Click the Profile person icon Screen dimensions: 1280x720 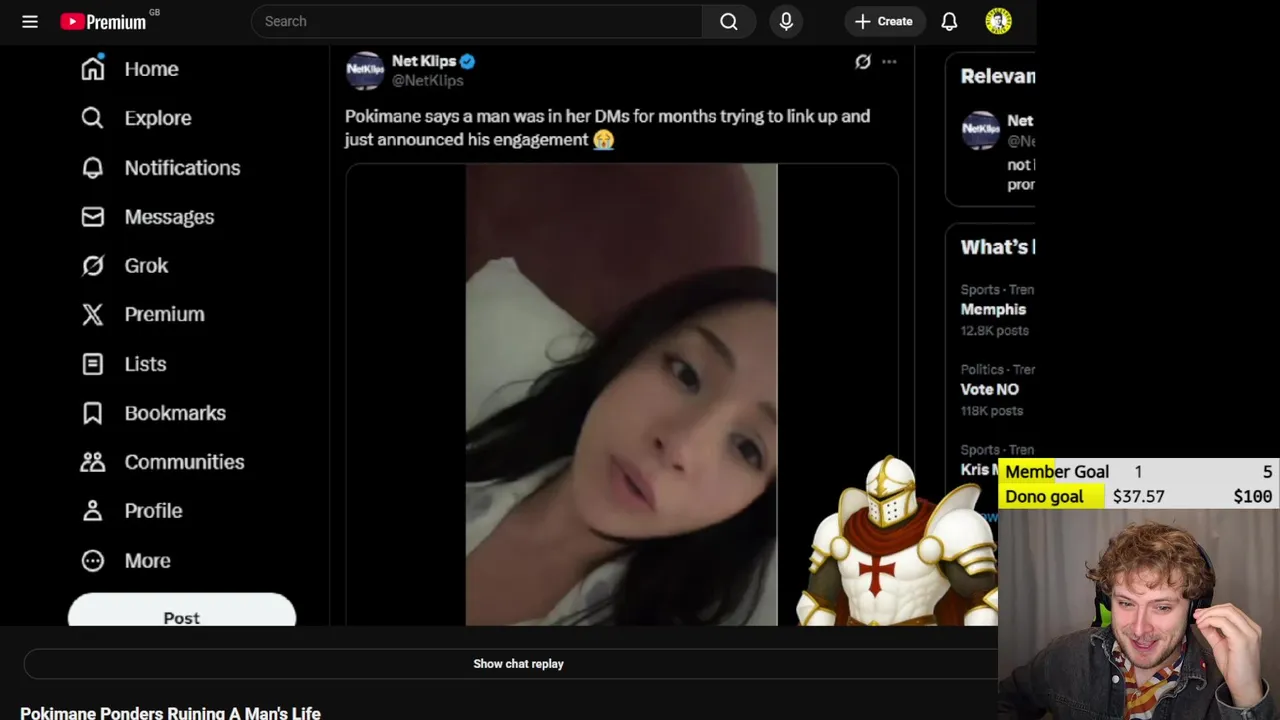coord(93,511)
